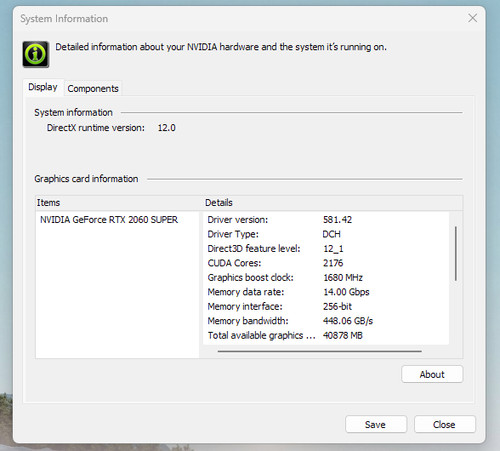The image size is (500, 451).
Task: Select the Direct3D feature level row
Action: (326, 249)
